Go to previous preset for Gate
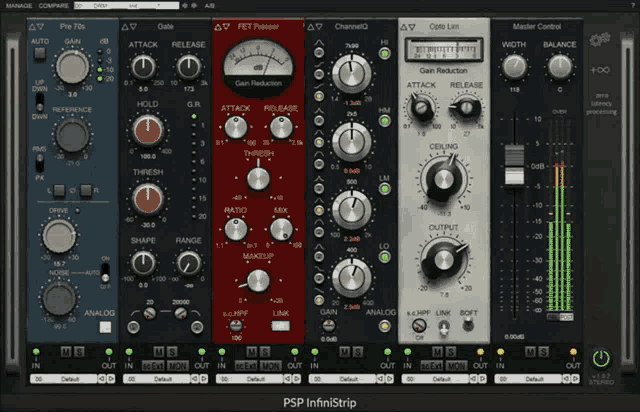 click(195, 379)
